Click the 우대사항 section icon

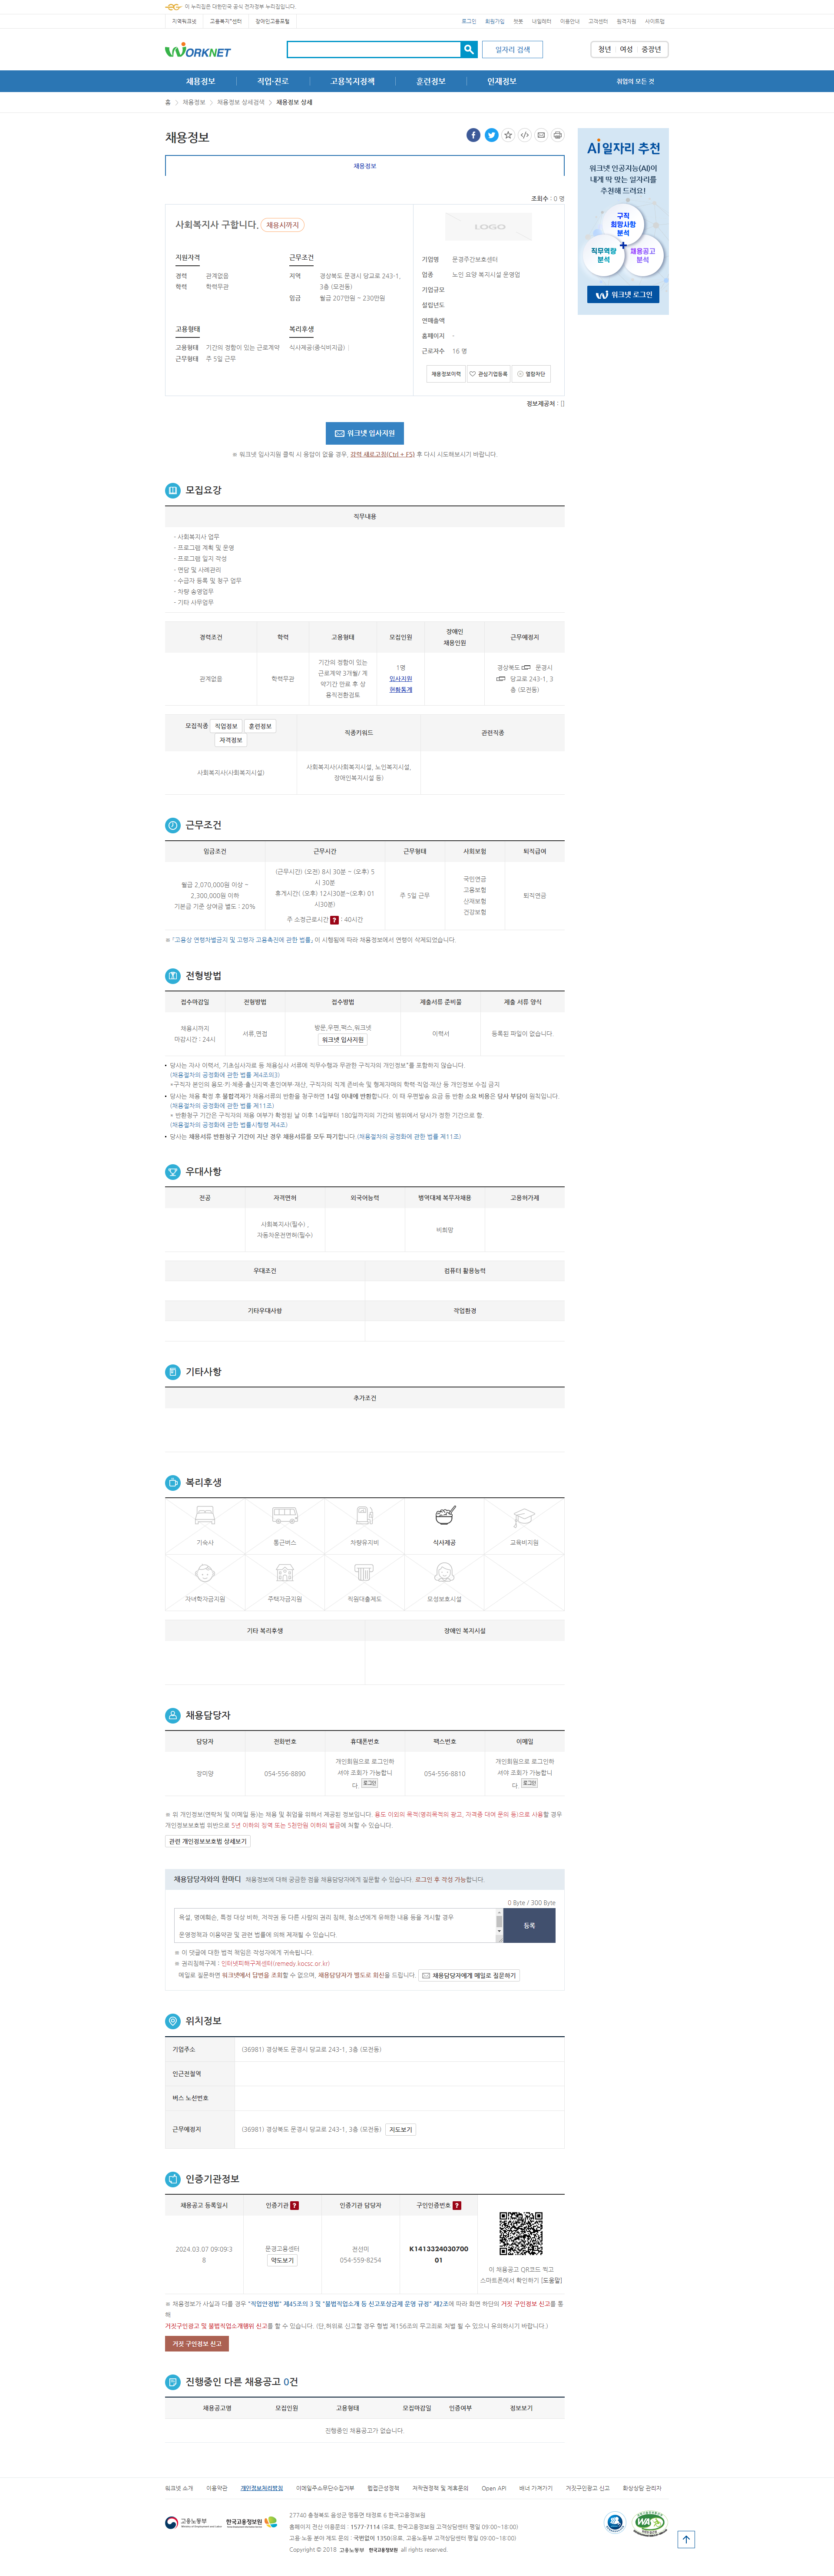pyautogui.click(x=172, y=1171)
